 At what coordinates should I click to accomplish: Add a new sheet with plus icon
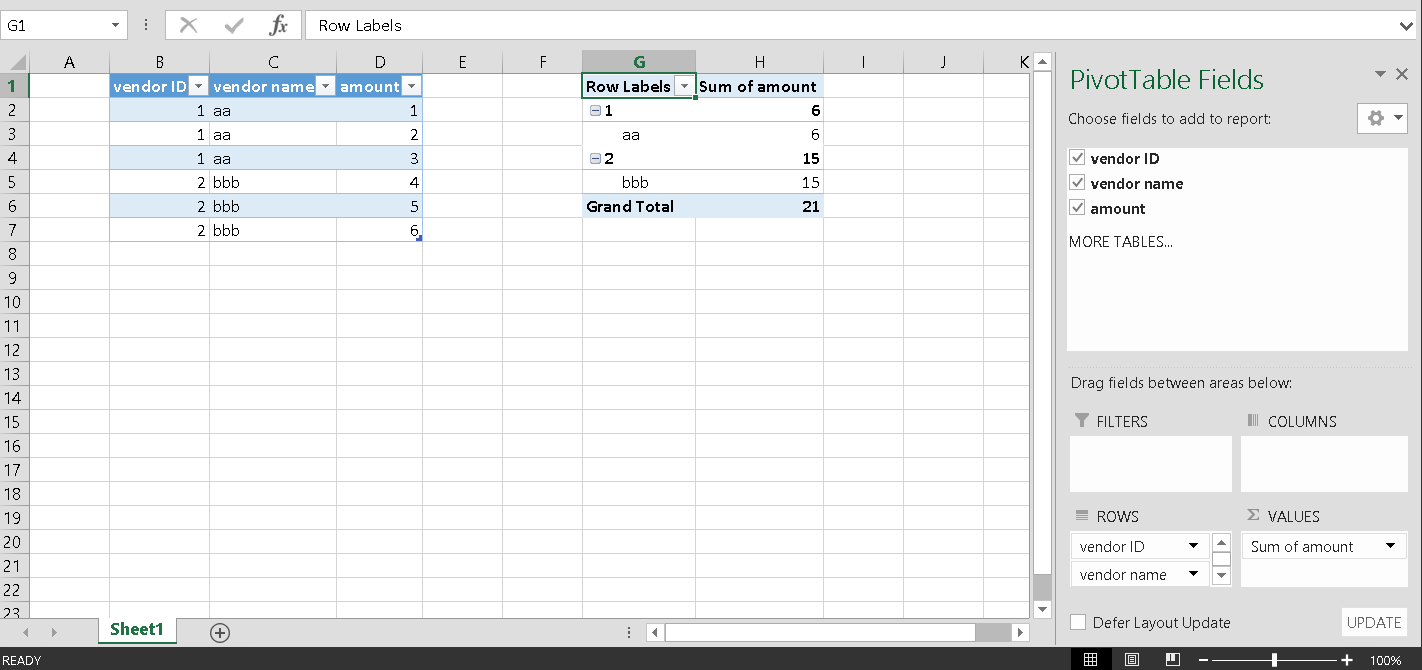pos(220,632)
